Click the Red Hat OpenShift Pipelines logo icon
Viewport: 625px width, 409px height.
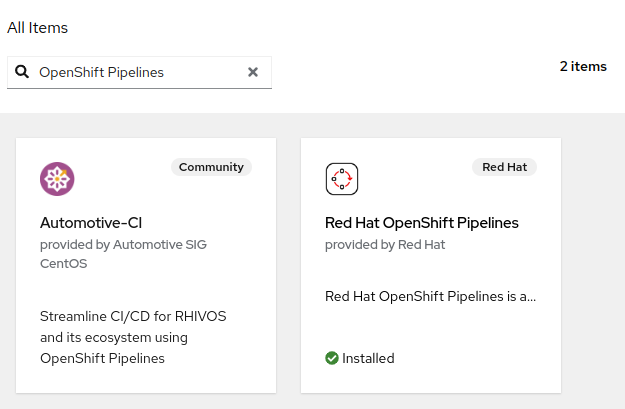(x=342, y=179)
